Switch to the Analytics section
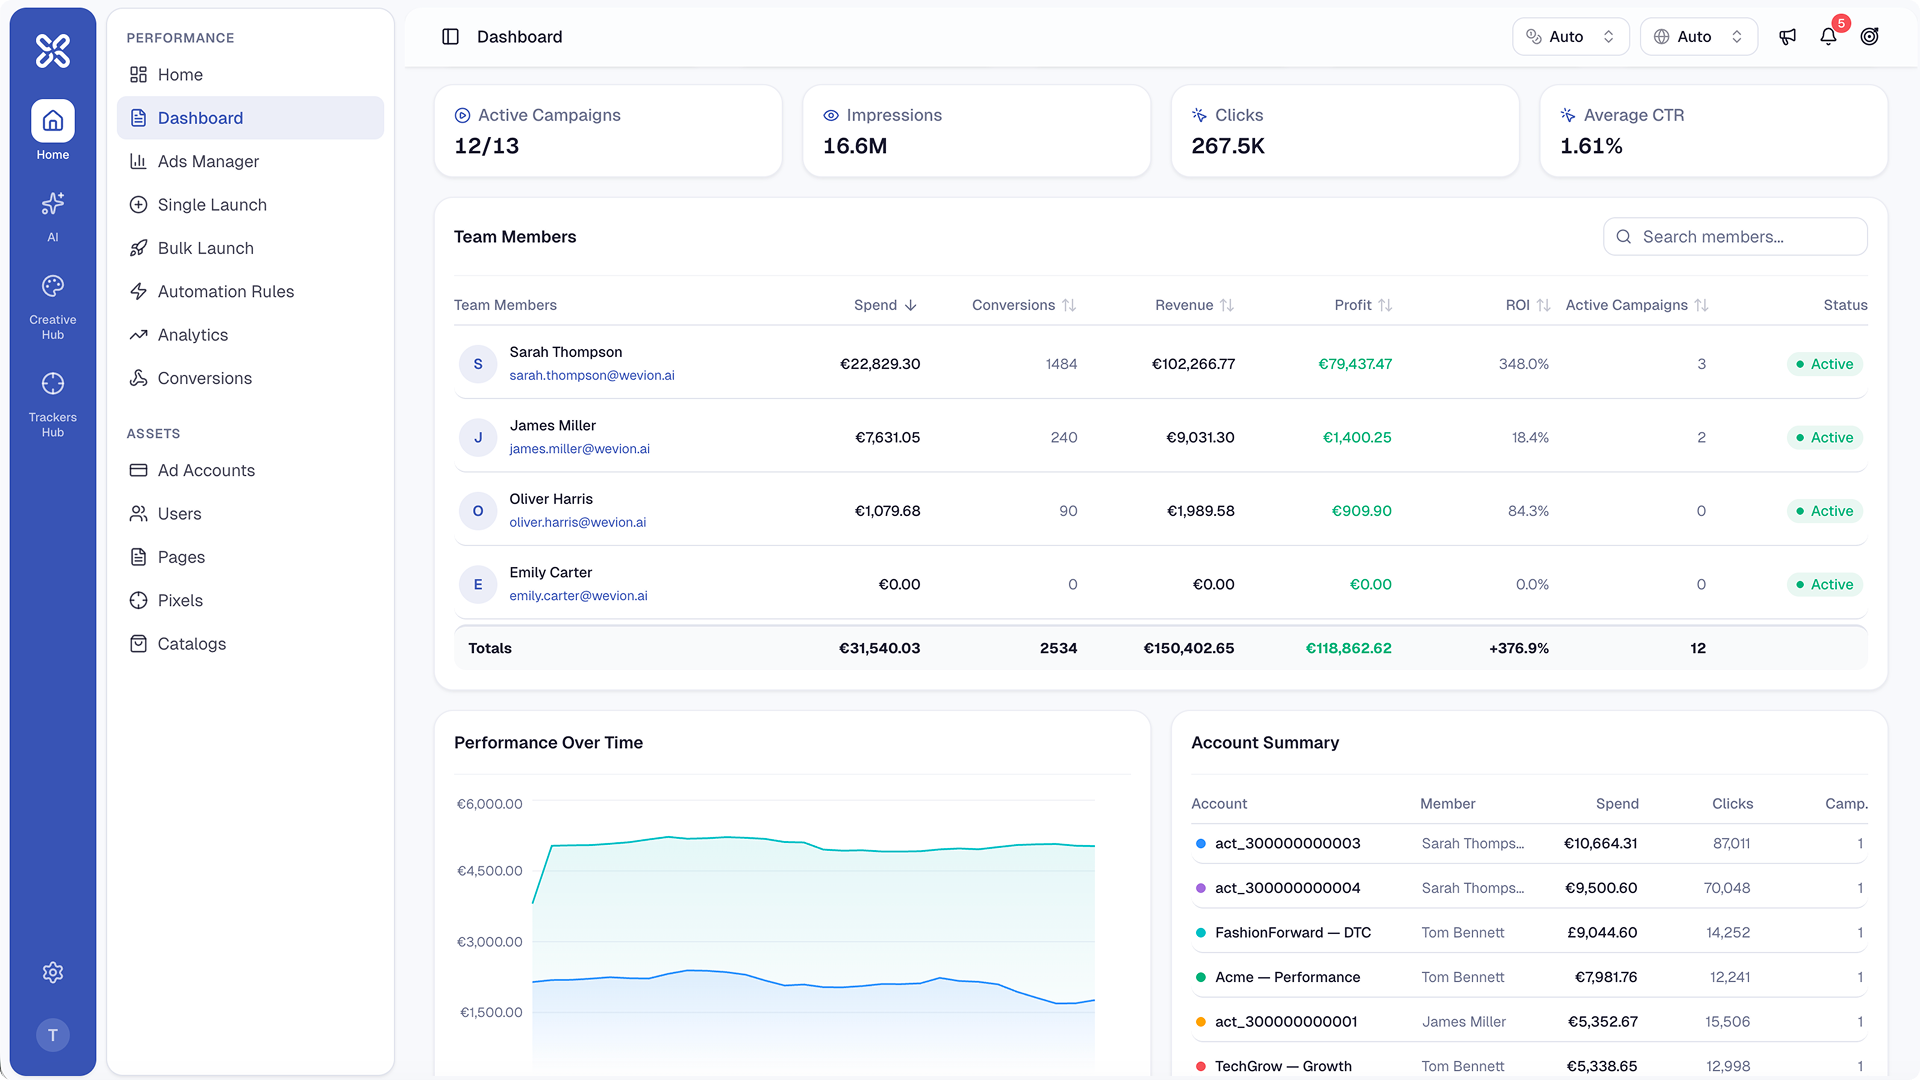 pyautogui.click(x=192, y=334)
